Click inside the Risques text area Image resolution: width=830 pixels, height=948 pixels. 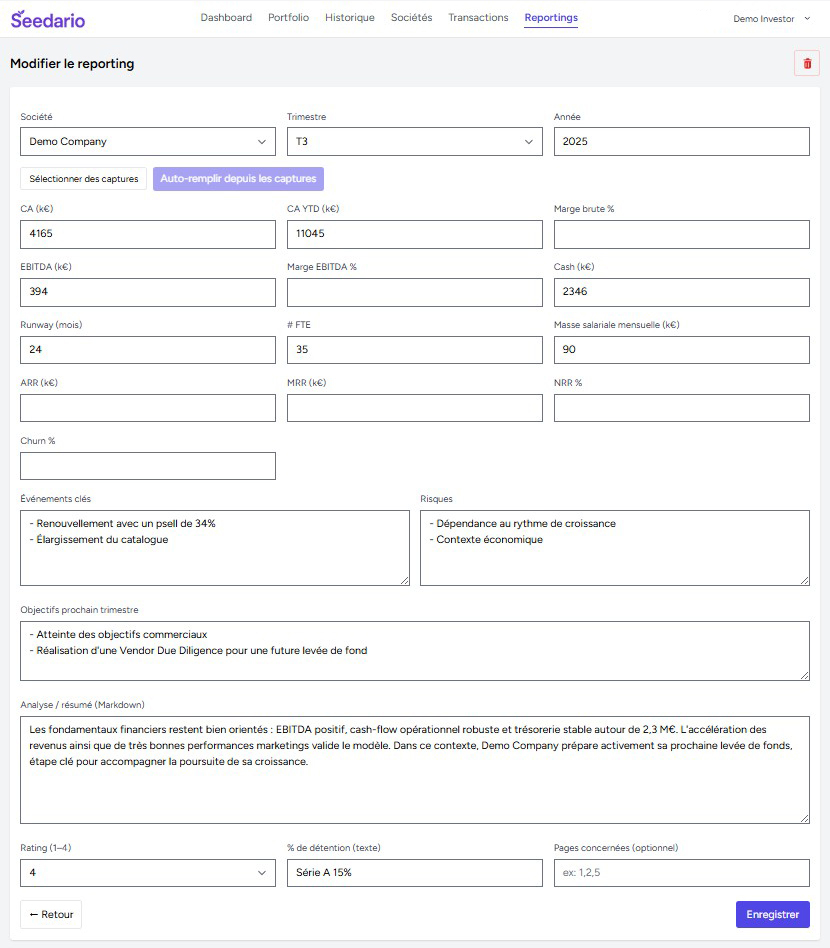[x=614, y=547]
